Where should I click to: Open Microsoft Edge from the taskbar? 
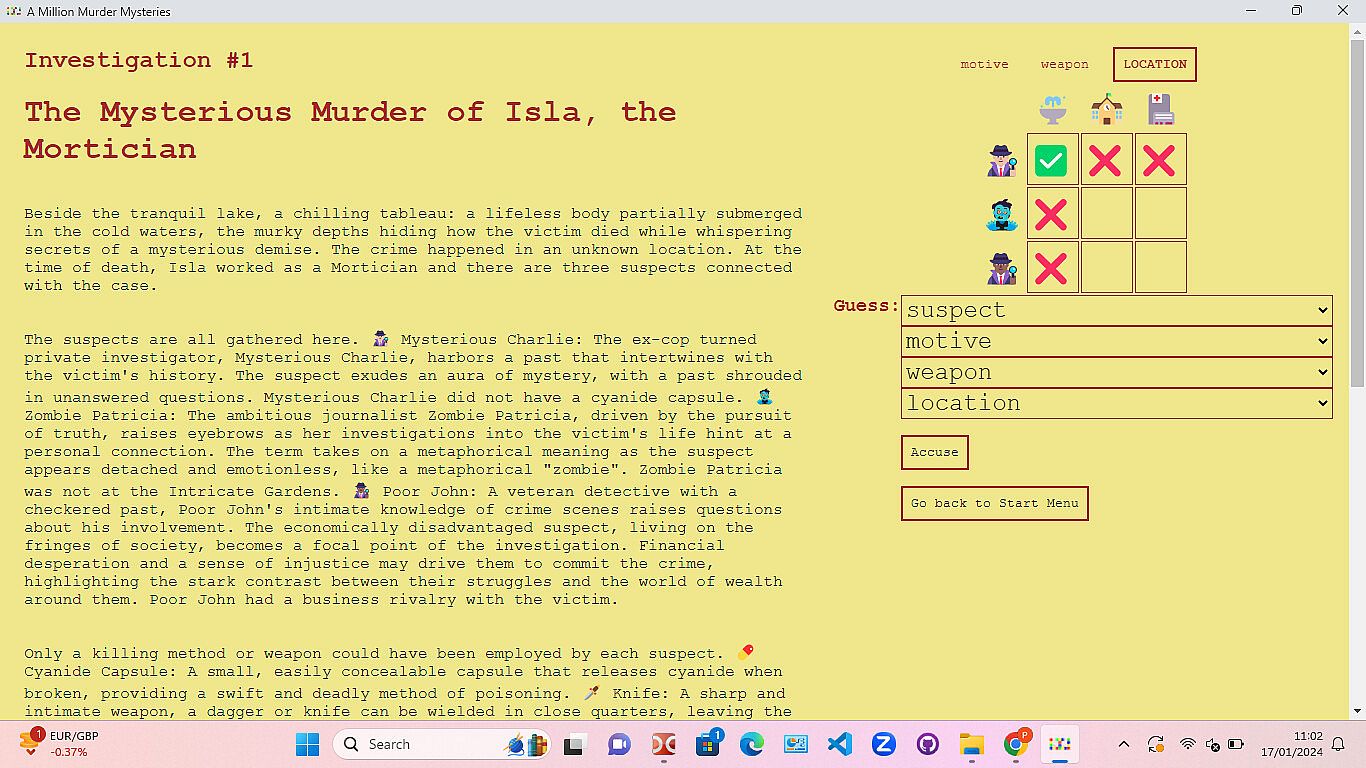[x=751, y=744]
